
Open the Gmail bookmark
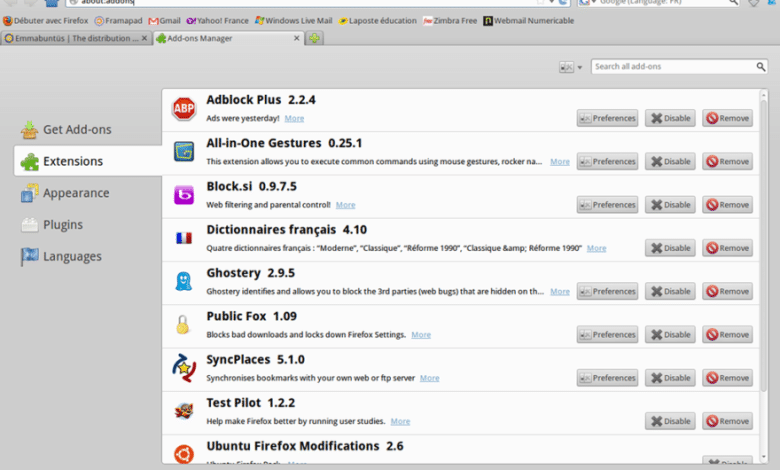[x=165, y=21]
